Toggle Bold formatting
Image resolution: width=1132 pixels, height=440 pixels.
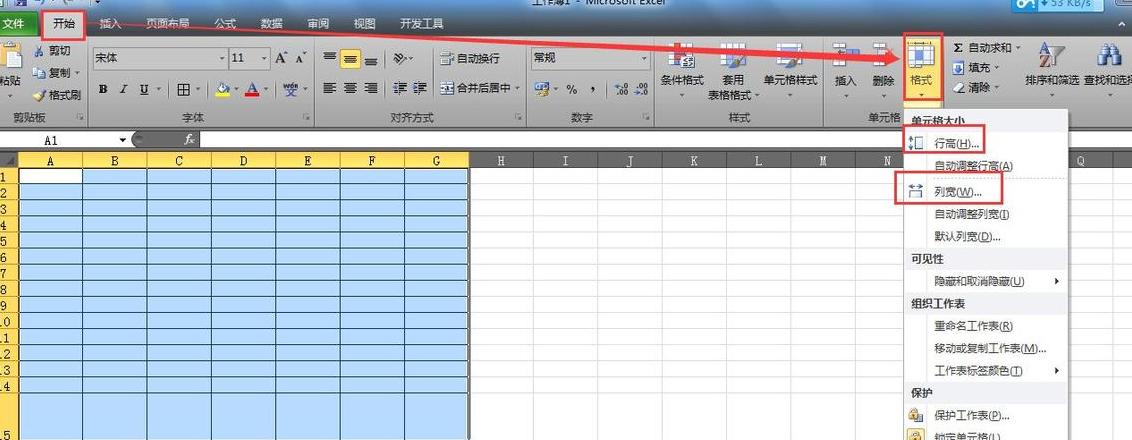coord(103,90)
